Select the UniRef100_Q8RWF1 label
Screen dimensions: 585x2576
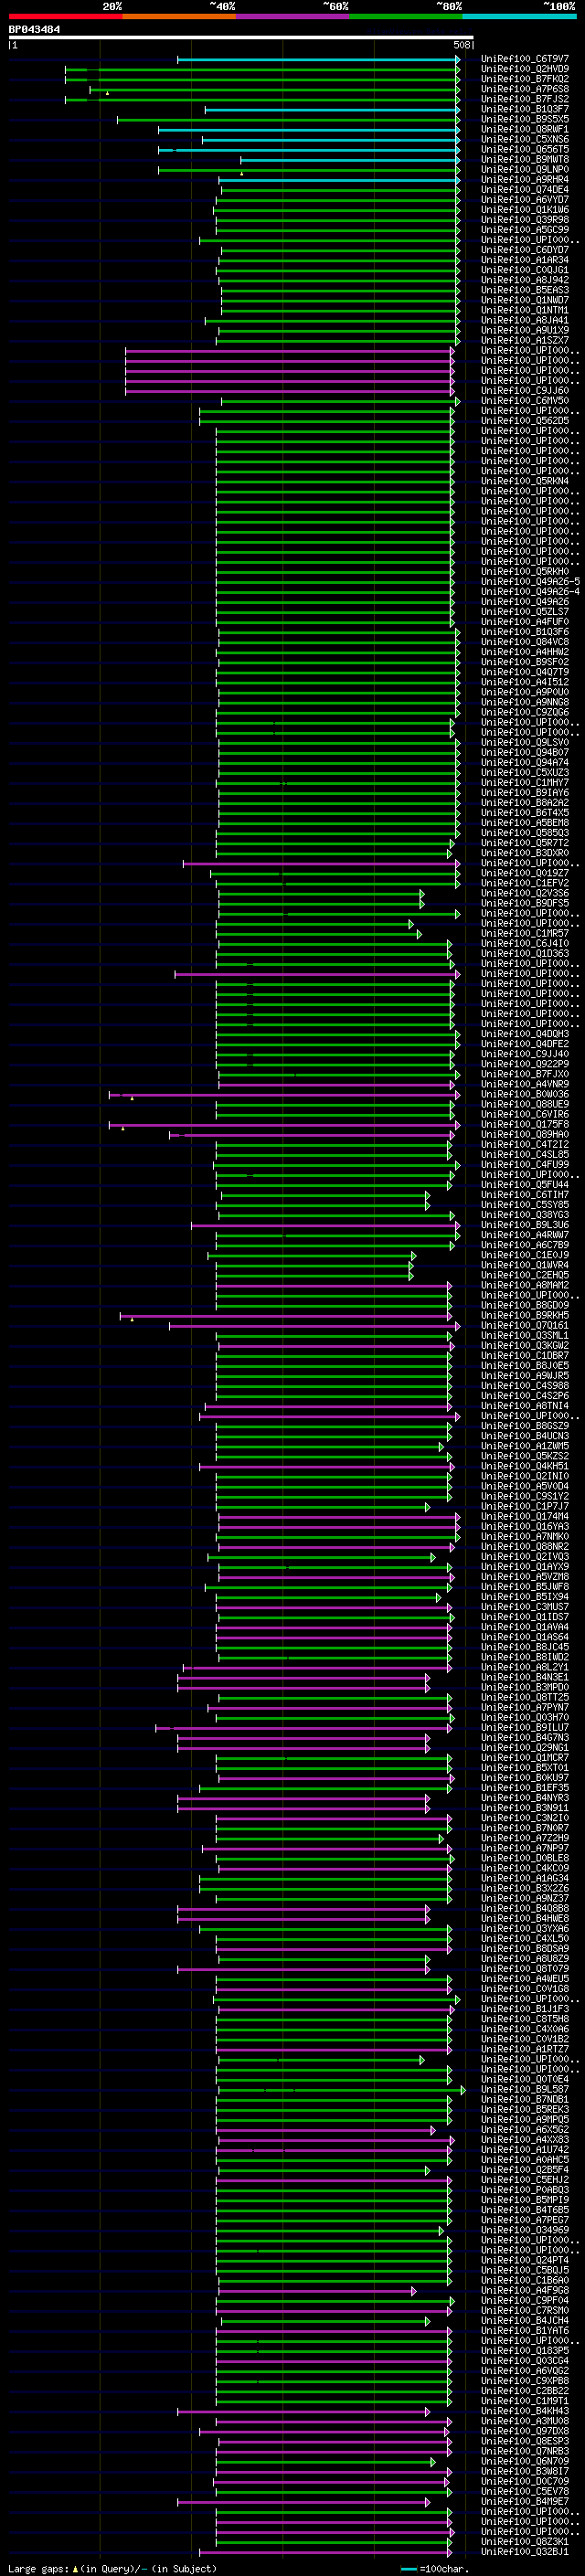[x=525, y=129]
